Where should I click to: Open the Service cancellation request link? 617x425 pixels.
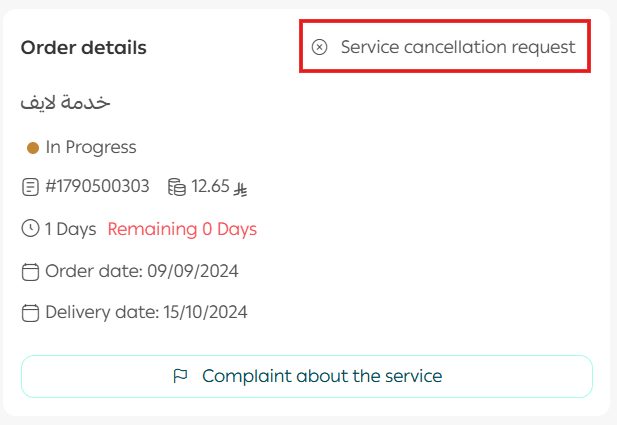pos(457,47)
